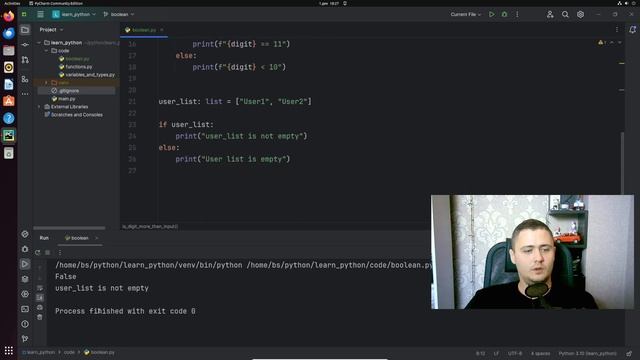Click the warnings indicator in editor corner
The width and height of the screenshot is (640, 360).
[602, 42]
